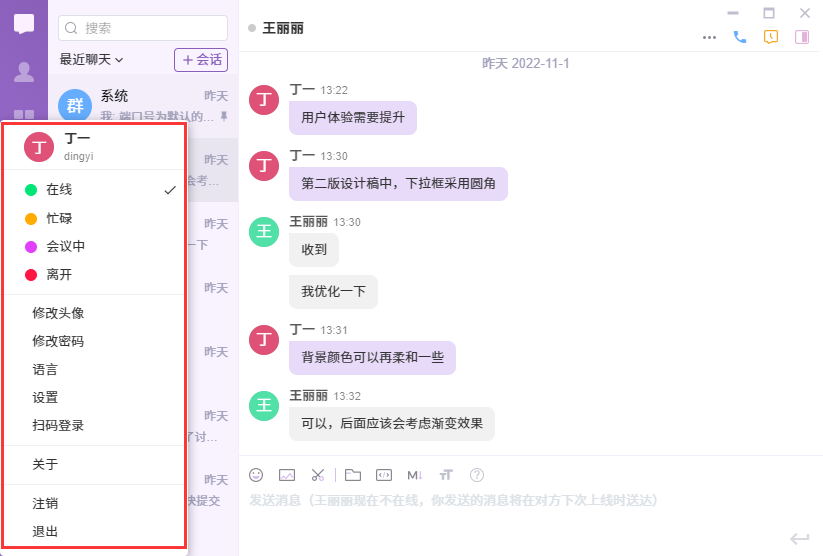Viewport: 823px width, 556px height.
Task: Open the three-dots more options menu
Action: pyautogui.click(x=710, y=37)
